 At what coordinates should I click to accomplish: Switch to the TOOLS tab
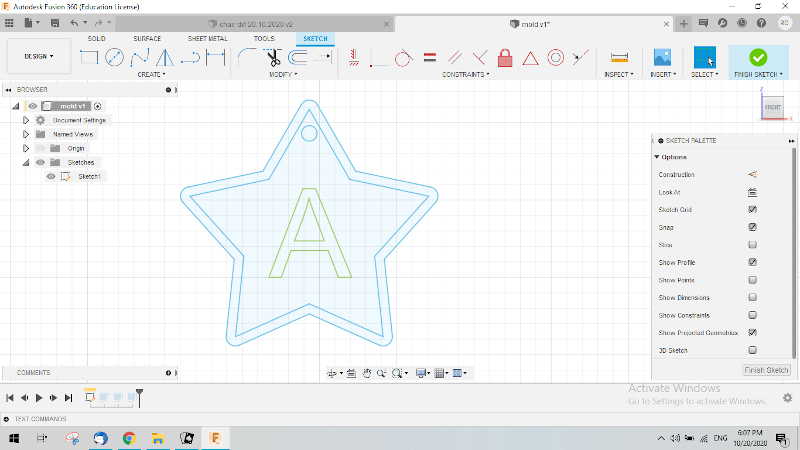[x=264, y=39]
